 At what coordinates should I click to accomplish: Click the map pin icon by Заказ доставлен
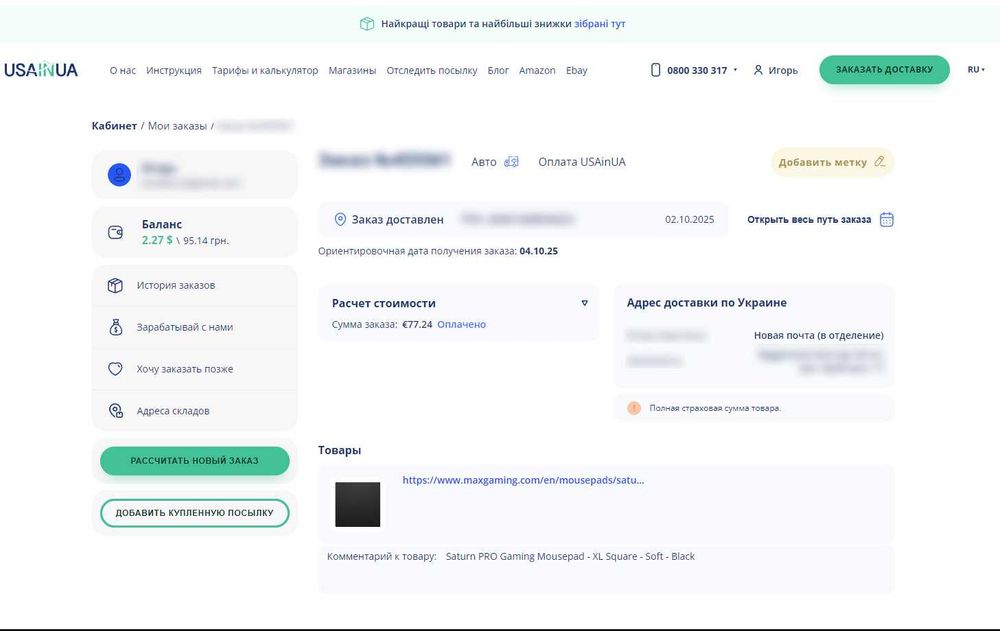click(x=341, y=219)
